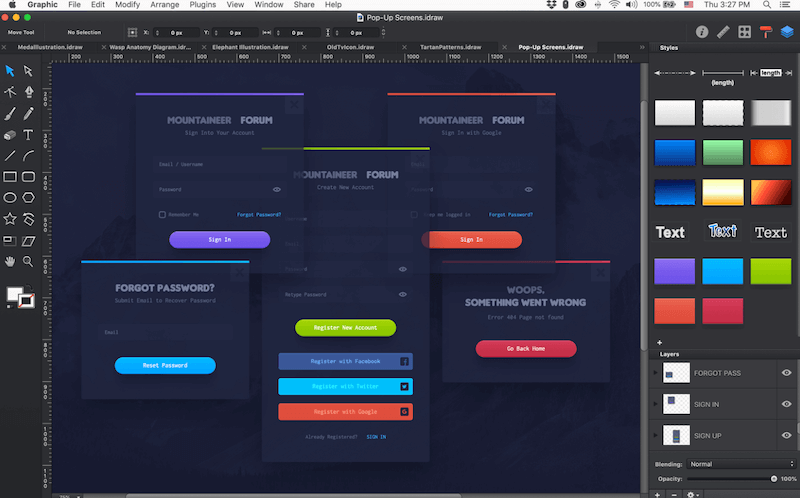This screenshot has height=498, width=800.
Task: Select the Line tool
Action: [x=10, y=156]
